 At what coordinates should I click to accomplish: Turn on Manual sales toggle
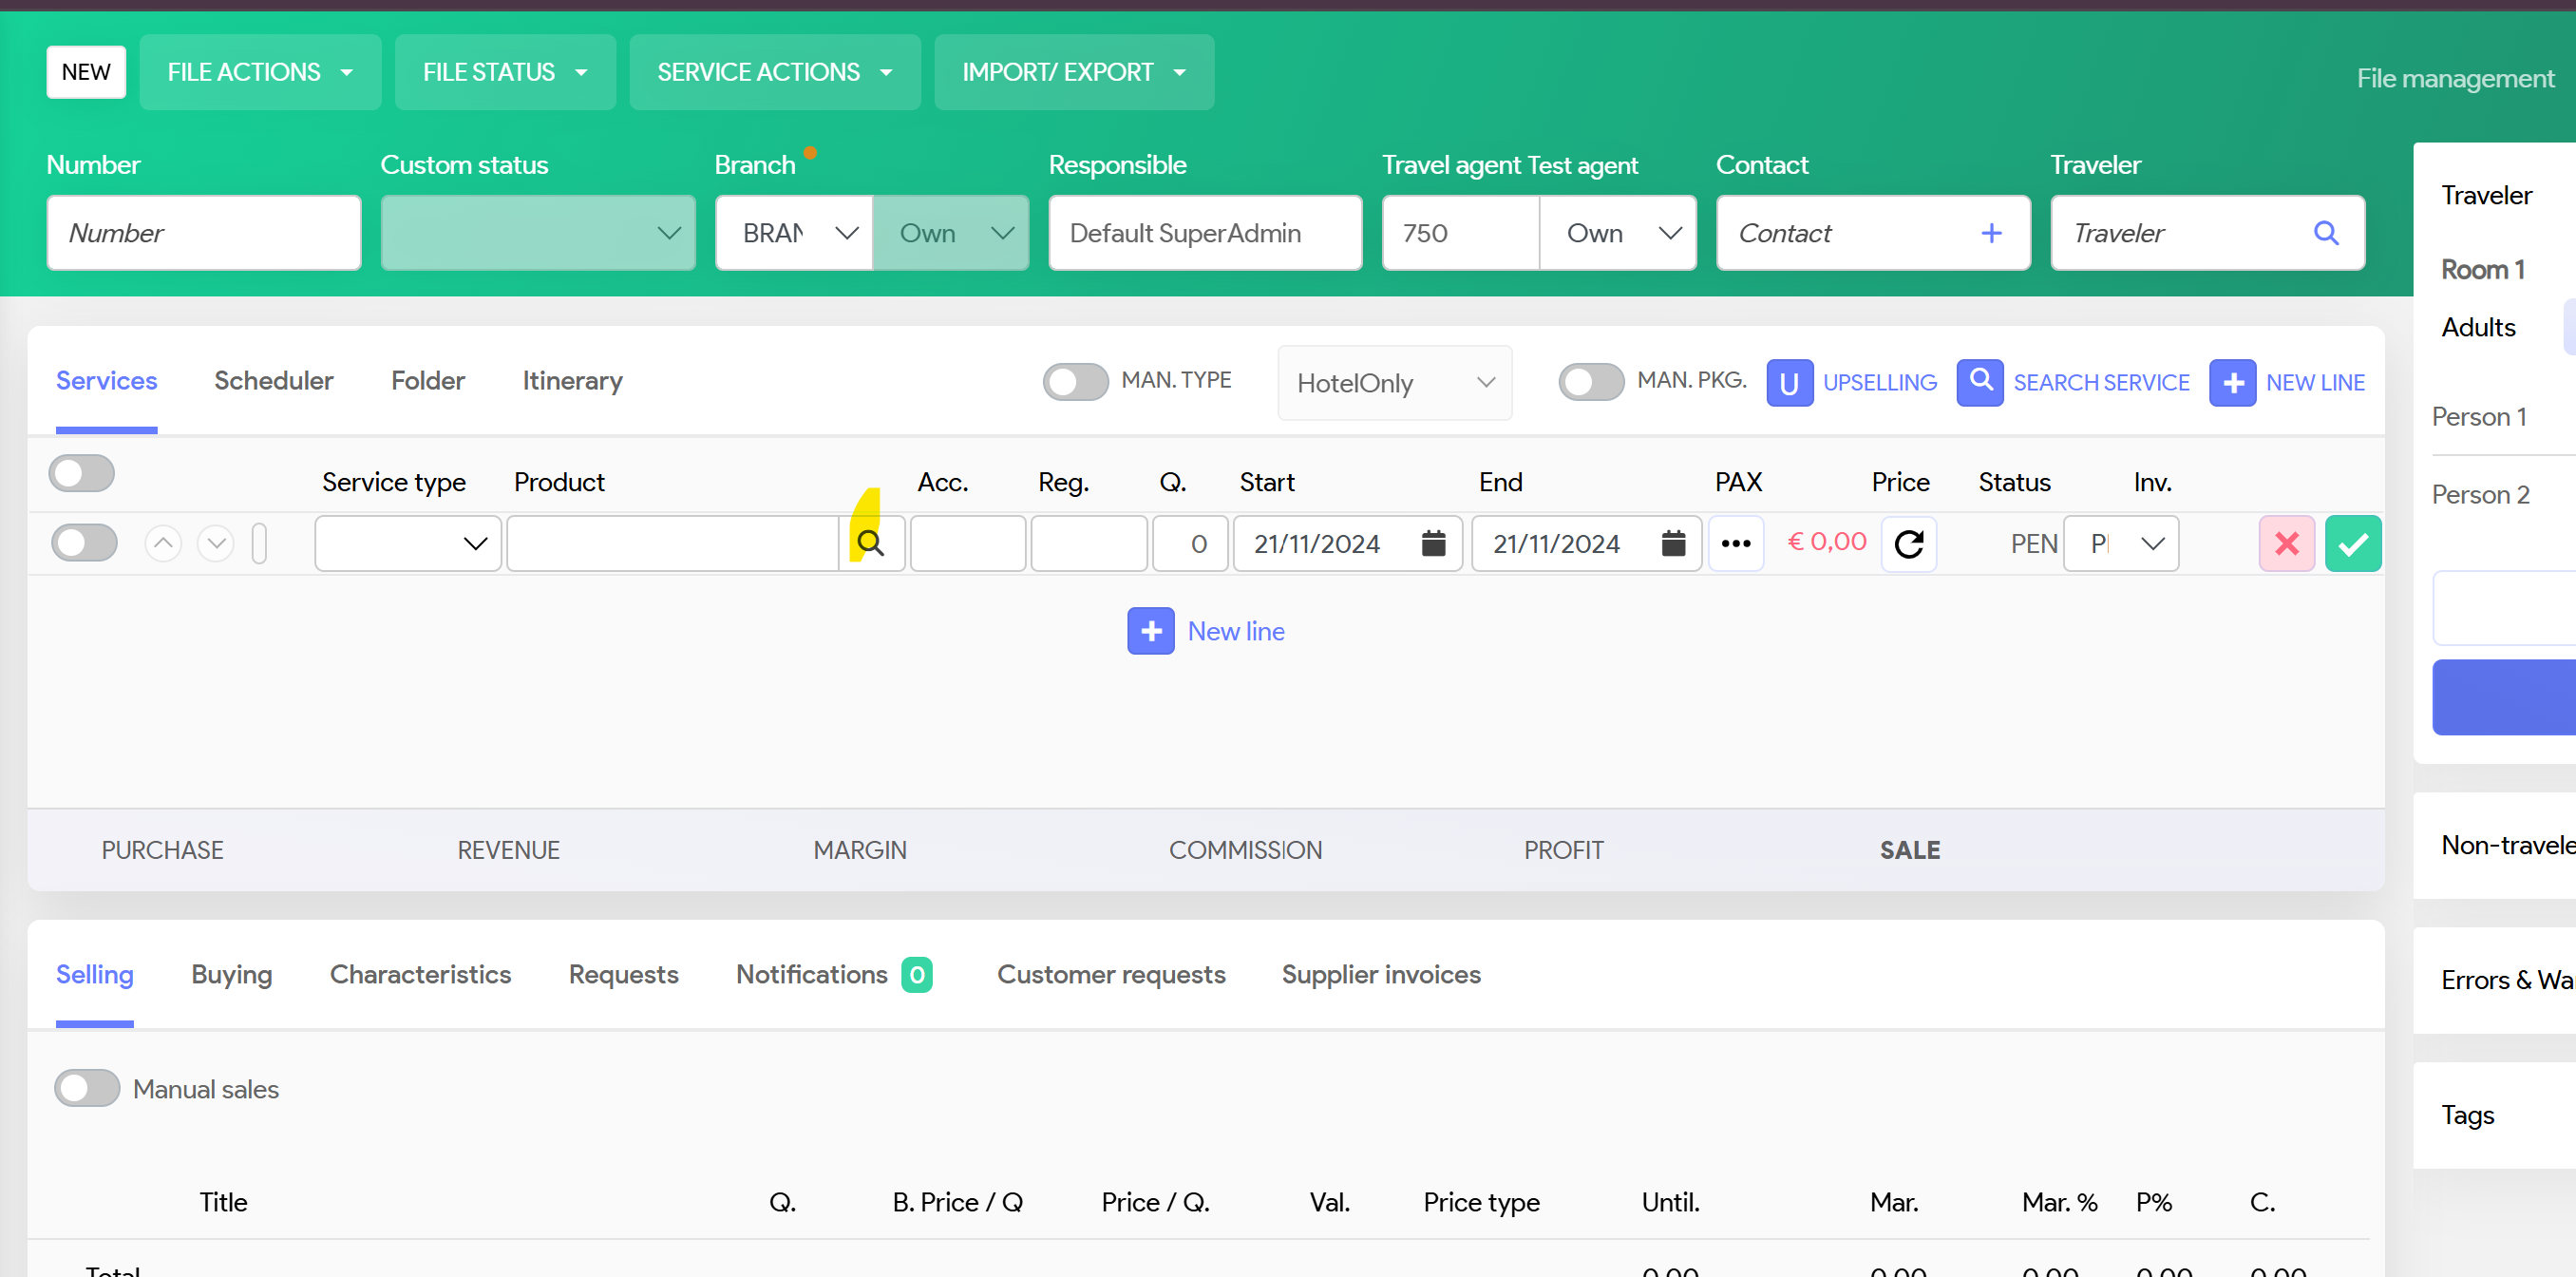coord(87,1088)
